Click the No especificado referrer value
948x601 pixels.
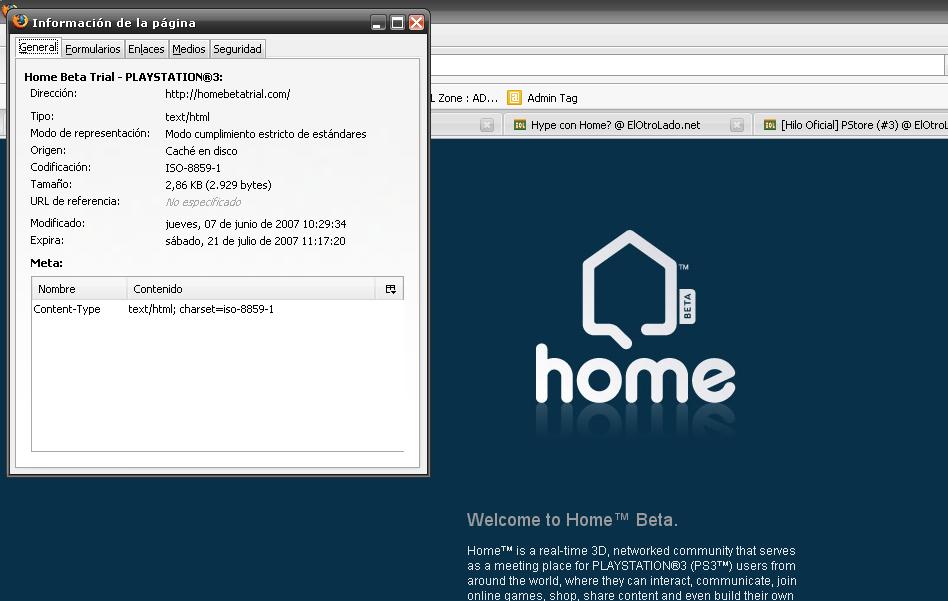coord(203,202)
